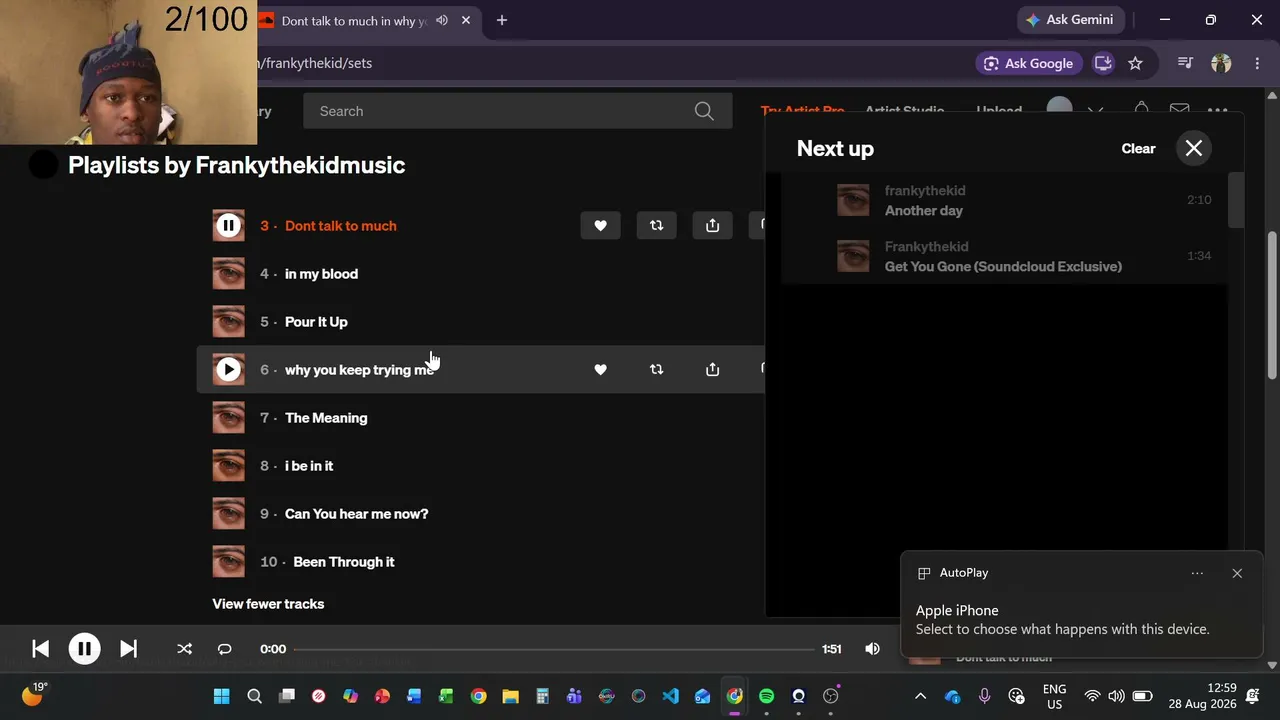
Task: Repost the track why you keep trying me
Action: [656, 370]
